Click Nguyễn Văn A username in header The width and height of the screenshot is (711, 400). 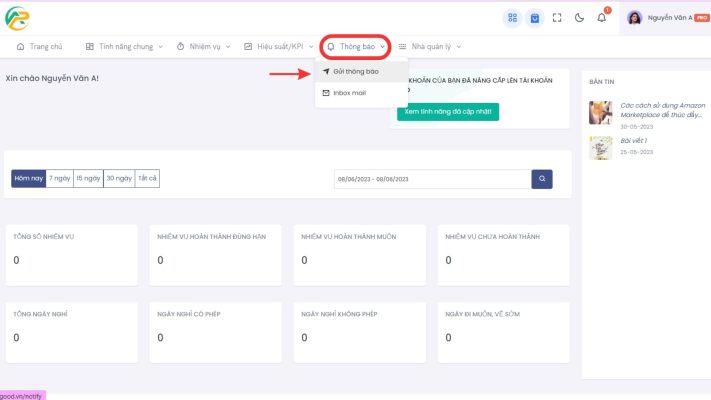[670, 18]
